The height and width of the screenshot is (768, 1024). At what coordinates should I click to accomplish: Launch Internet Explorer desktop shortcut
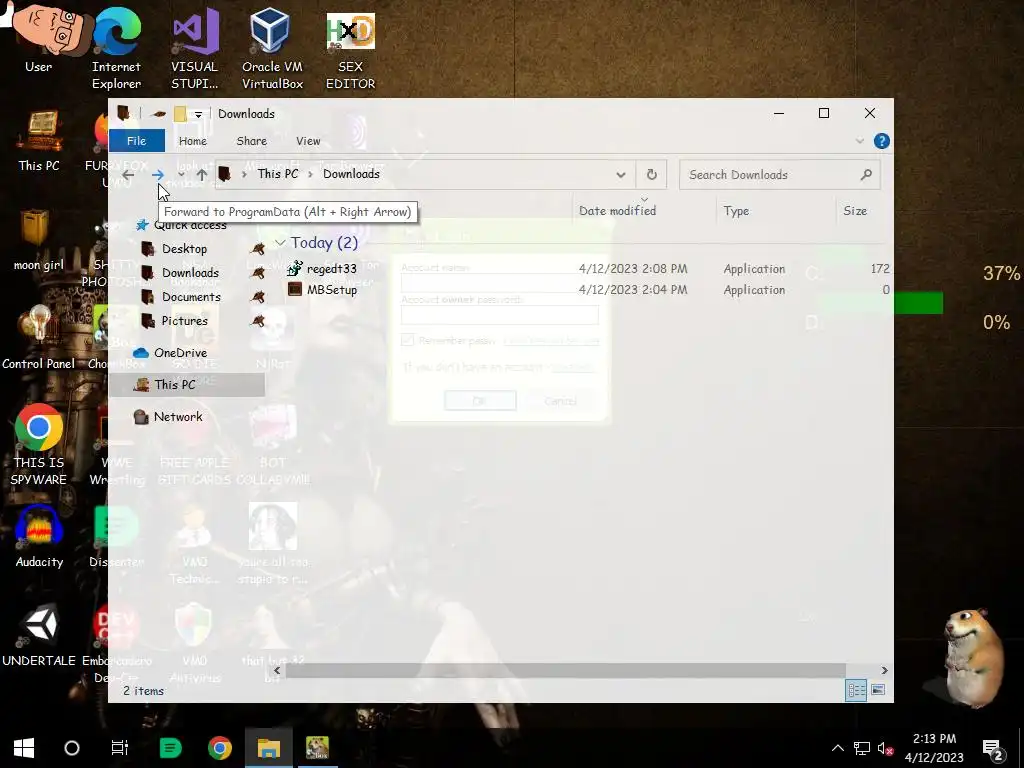coord(116,47)
